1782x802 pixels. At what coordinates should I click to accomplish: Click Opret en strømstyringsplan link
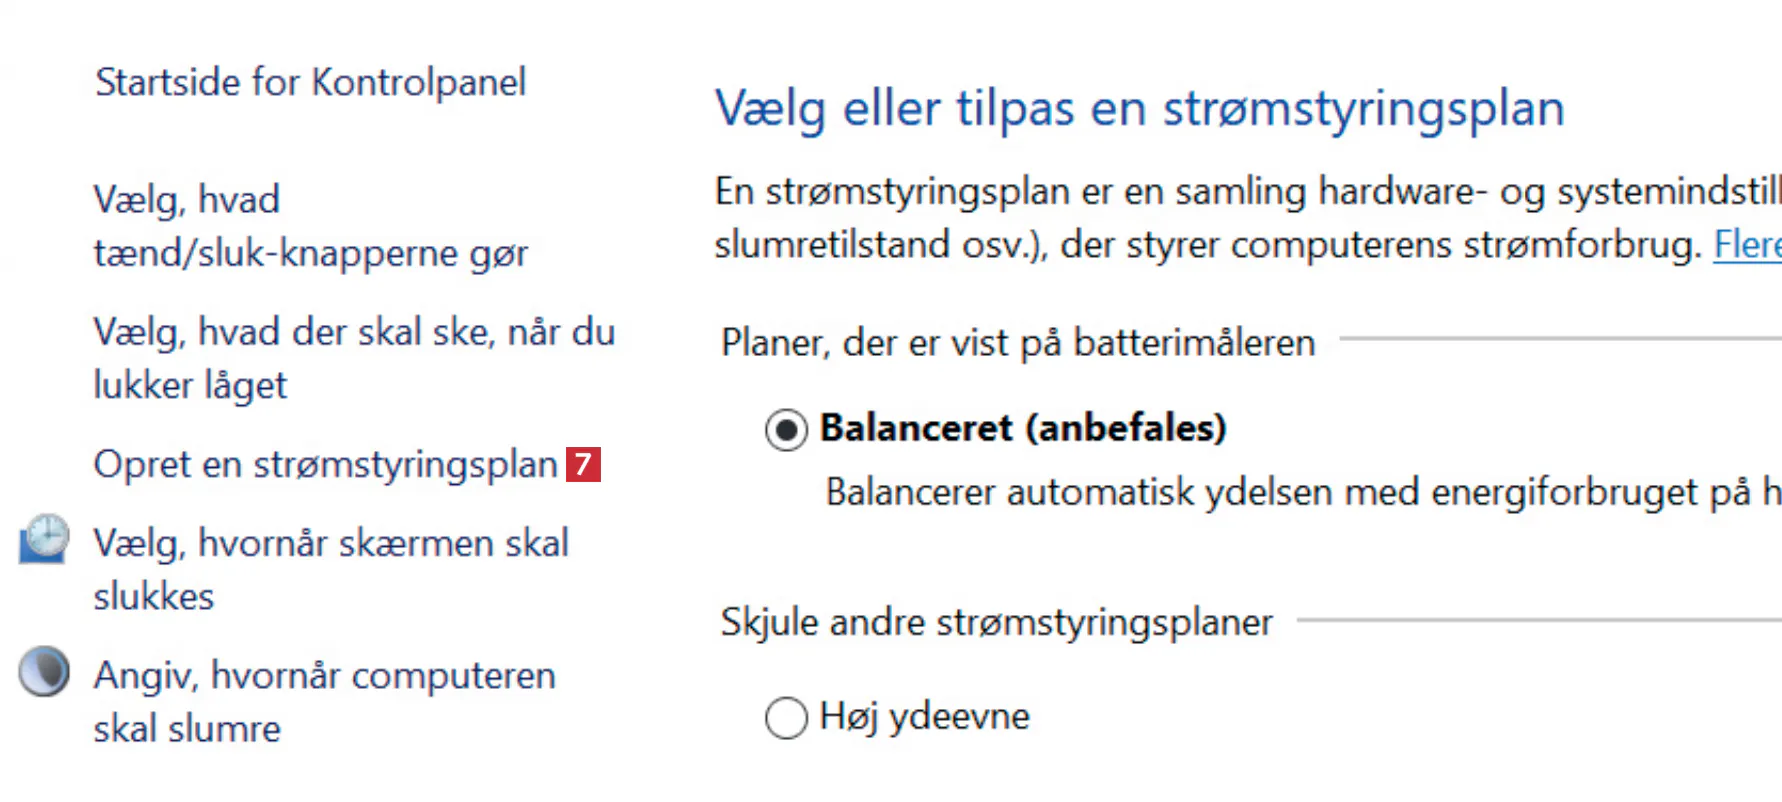pos(325,464)
